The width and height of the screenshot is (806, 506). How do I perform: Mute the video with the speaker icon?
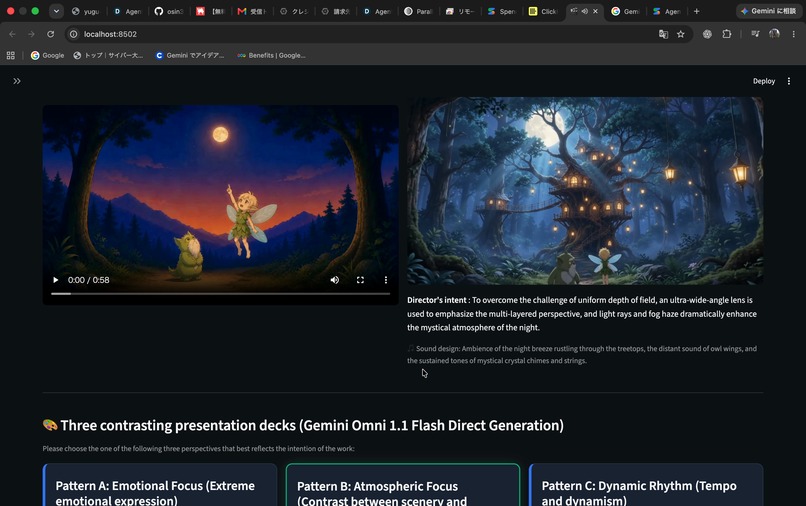pos(335,280)
